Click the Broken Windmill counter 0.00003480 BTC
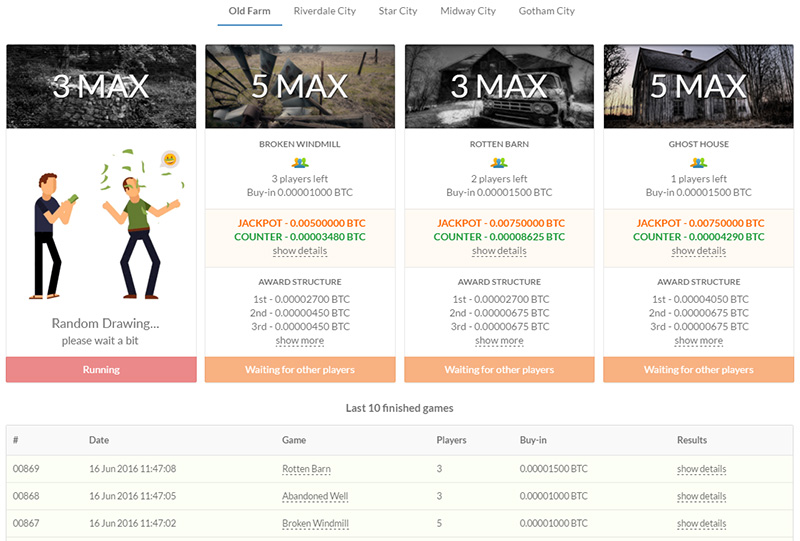This screenshot has height=541, width=800. pos(328,237)
